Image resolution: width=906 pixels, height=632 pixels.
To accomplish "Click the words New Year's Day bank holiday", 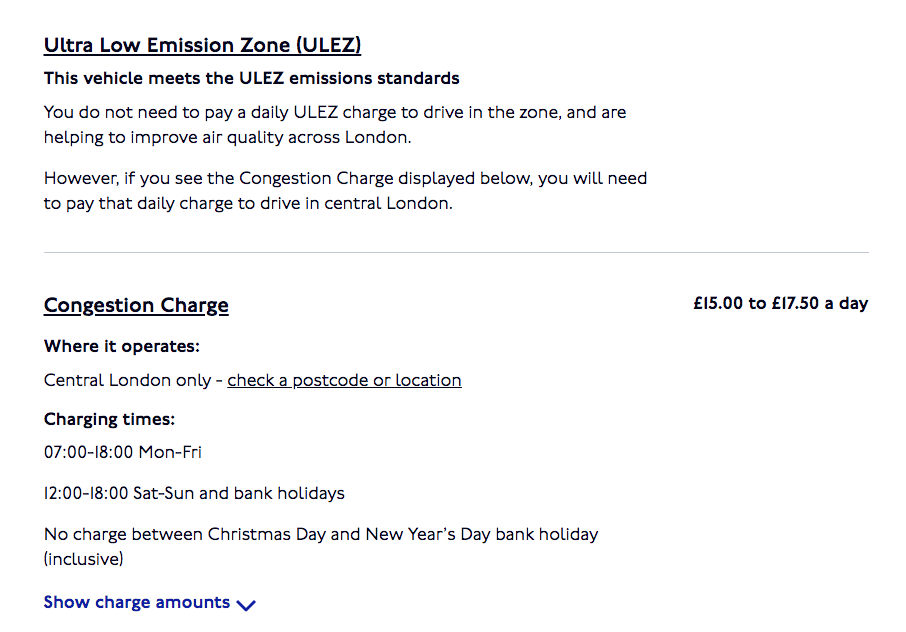I will click(x=482, y=534).
